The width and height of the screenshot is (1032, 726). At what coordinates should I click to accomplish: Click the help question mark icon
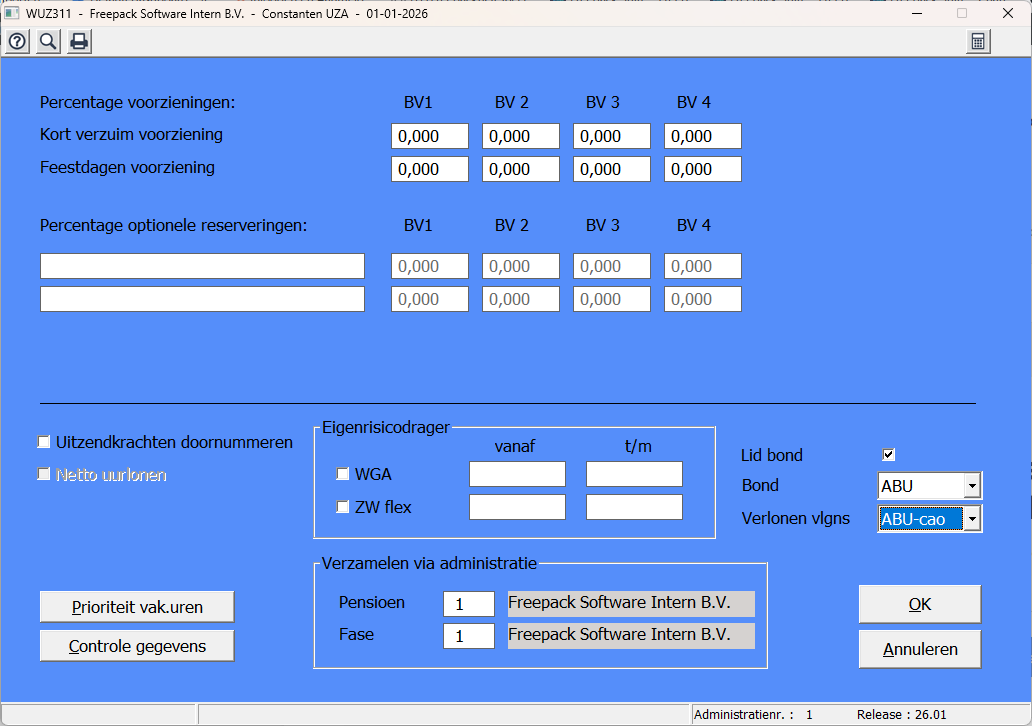click(x=17, y=41)
